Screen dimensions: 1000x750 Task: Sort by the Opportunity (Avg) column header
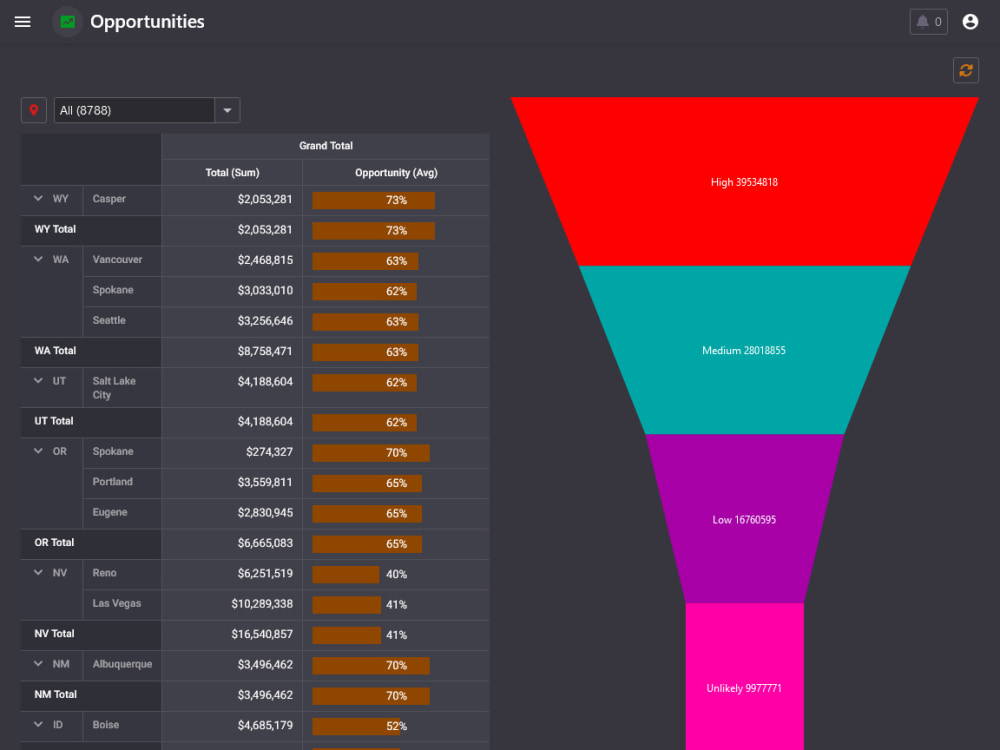point(396,173)
